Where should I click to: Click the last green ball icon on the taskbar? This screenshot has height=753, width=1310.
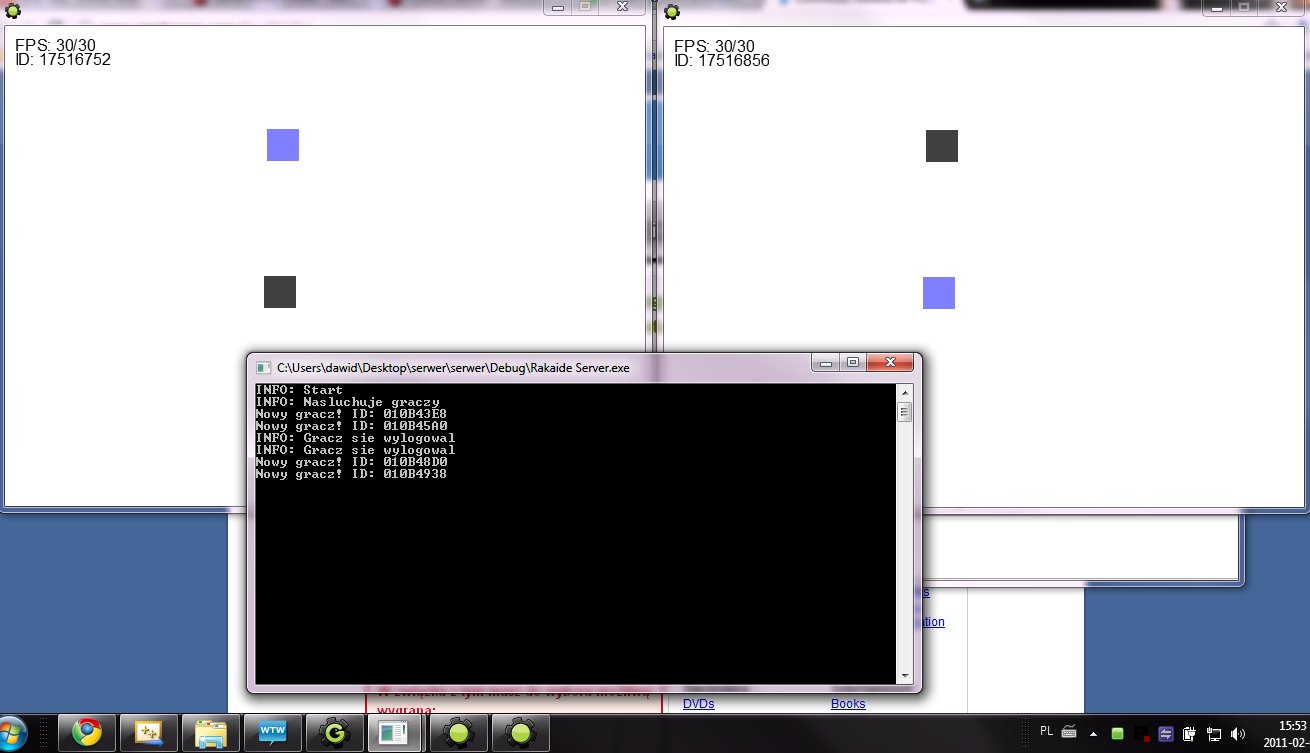(521, 734)
